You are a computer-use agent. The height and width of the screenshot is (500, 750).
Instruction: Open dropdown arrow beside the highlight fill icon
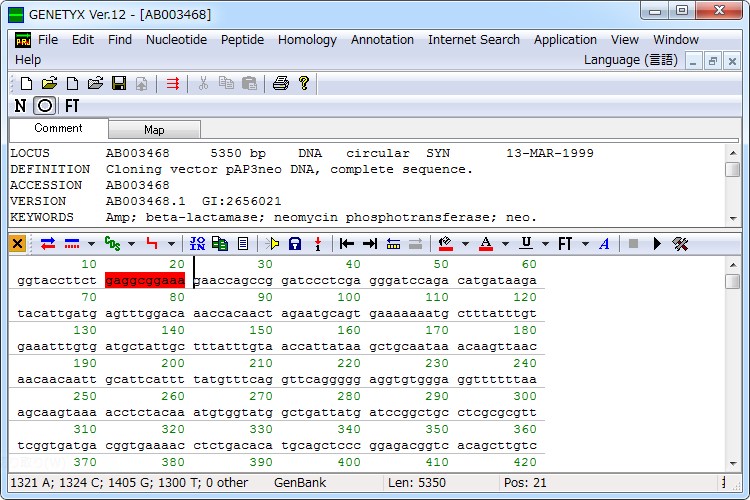(465, 244)
